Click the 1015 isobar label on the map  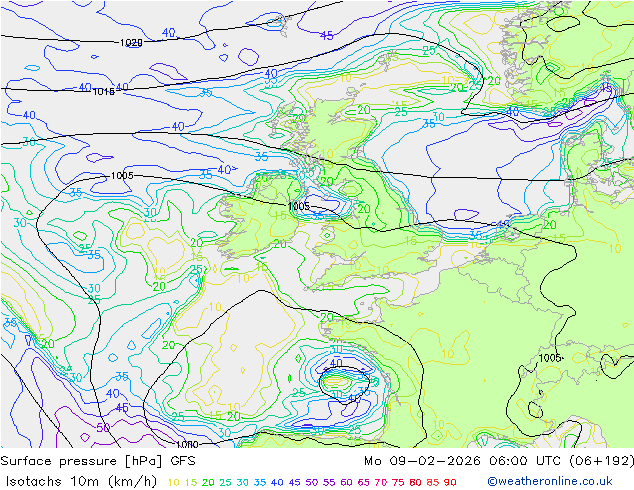coord(104,92)
